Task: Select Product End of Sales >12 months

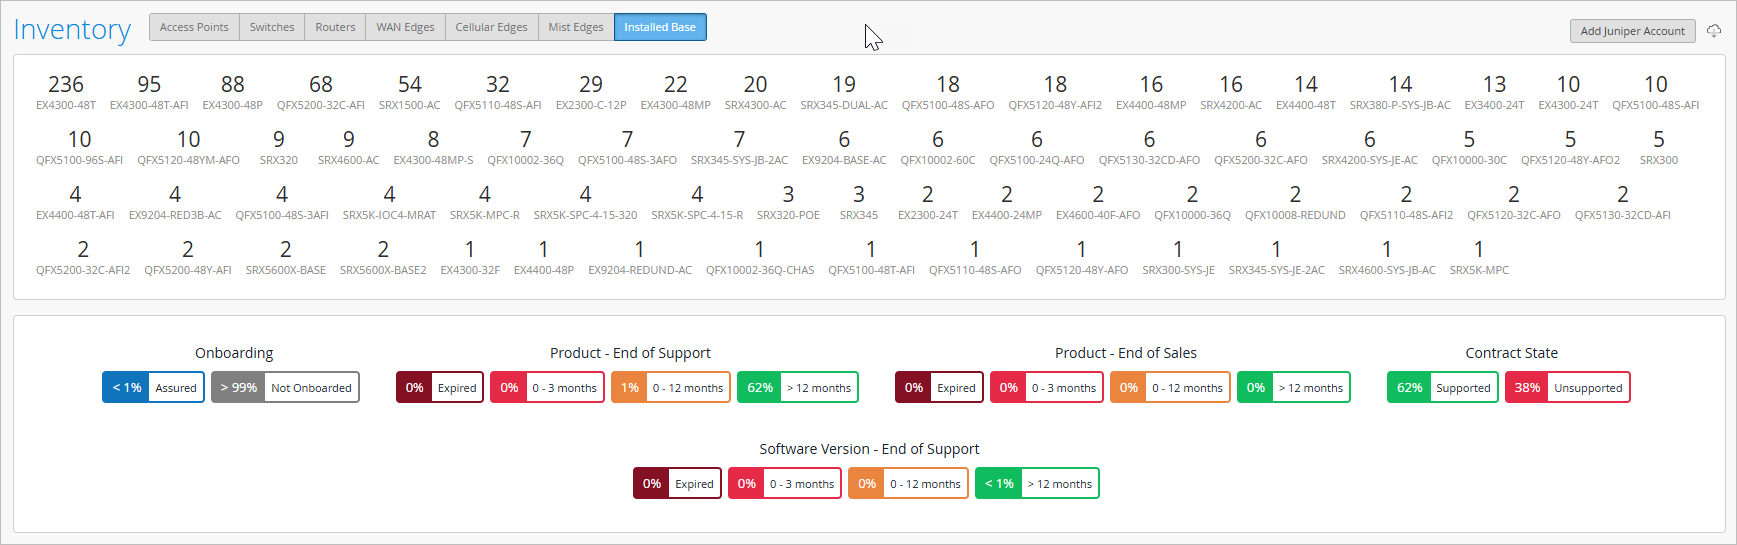Action: pos(1294,387)
